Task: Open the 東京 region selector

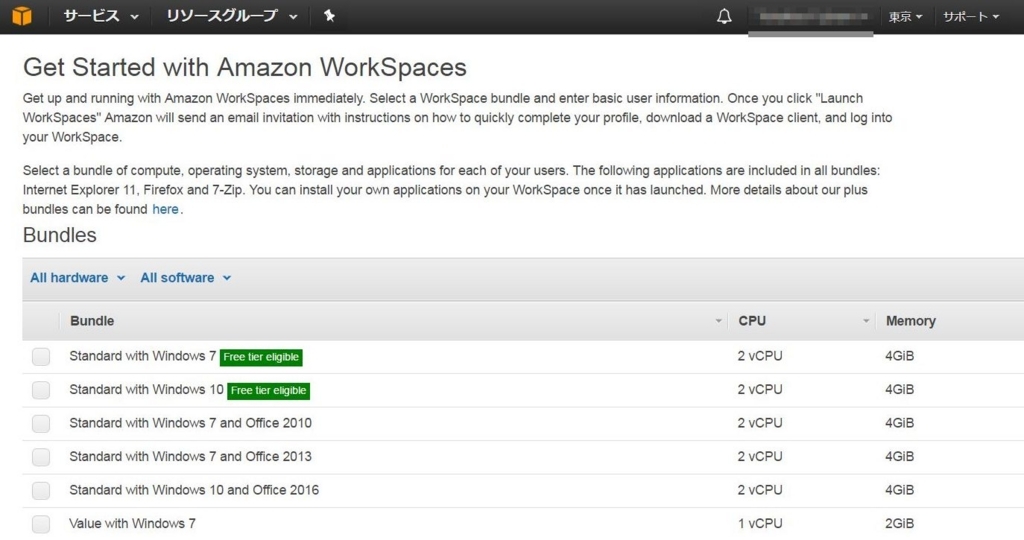Action: (x=905, y=16)
